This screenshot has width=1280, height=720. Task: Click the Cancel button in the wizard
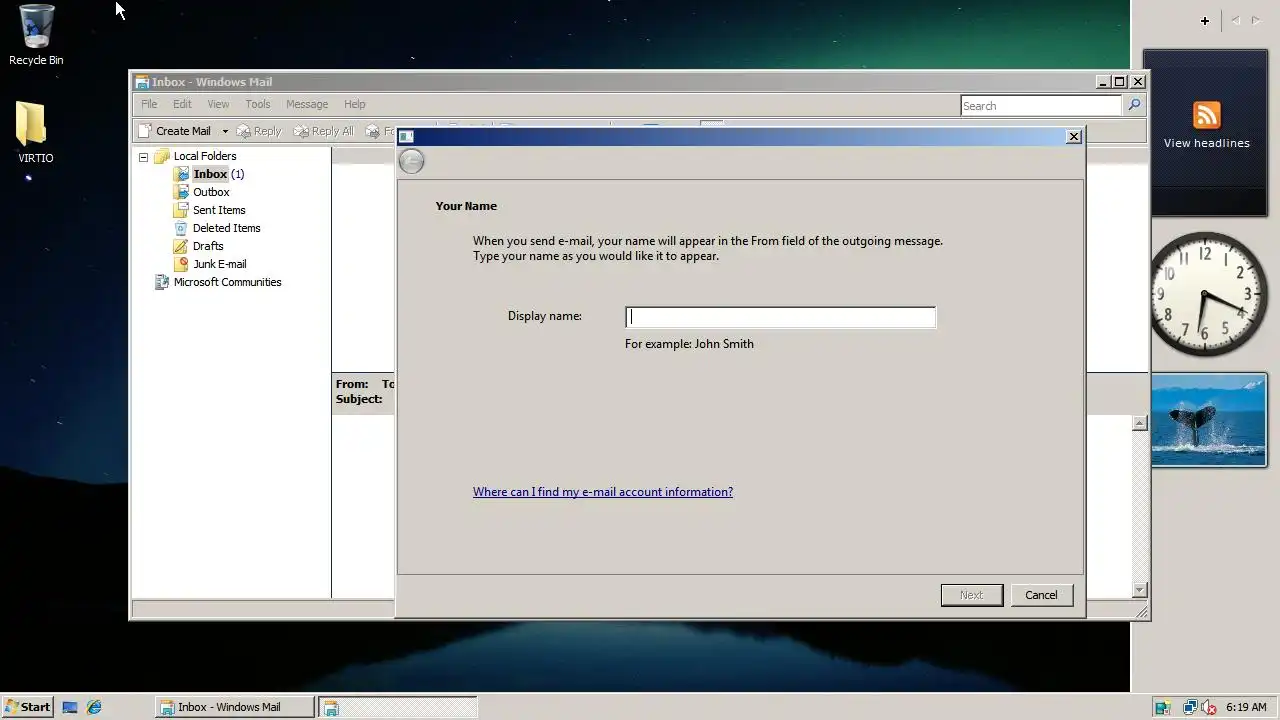pyautogui.click(x=1041, y=595)
